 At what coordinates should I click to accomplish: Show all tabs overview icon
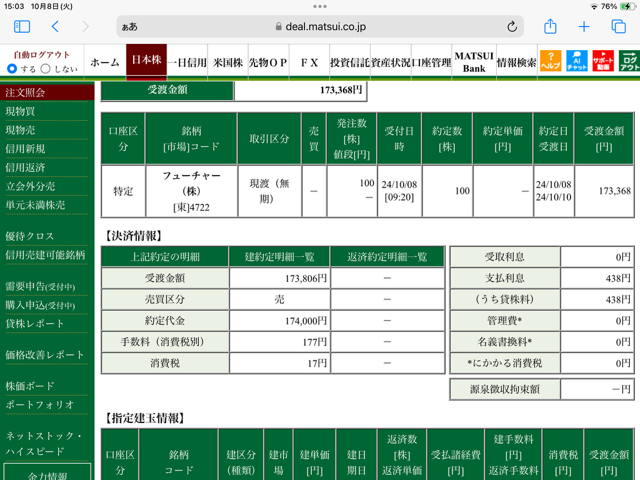tap(618, 27)
